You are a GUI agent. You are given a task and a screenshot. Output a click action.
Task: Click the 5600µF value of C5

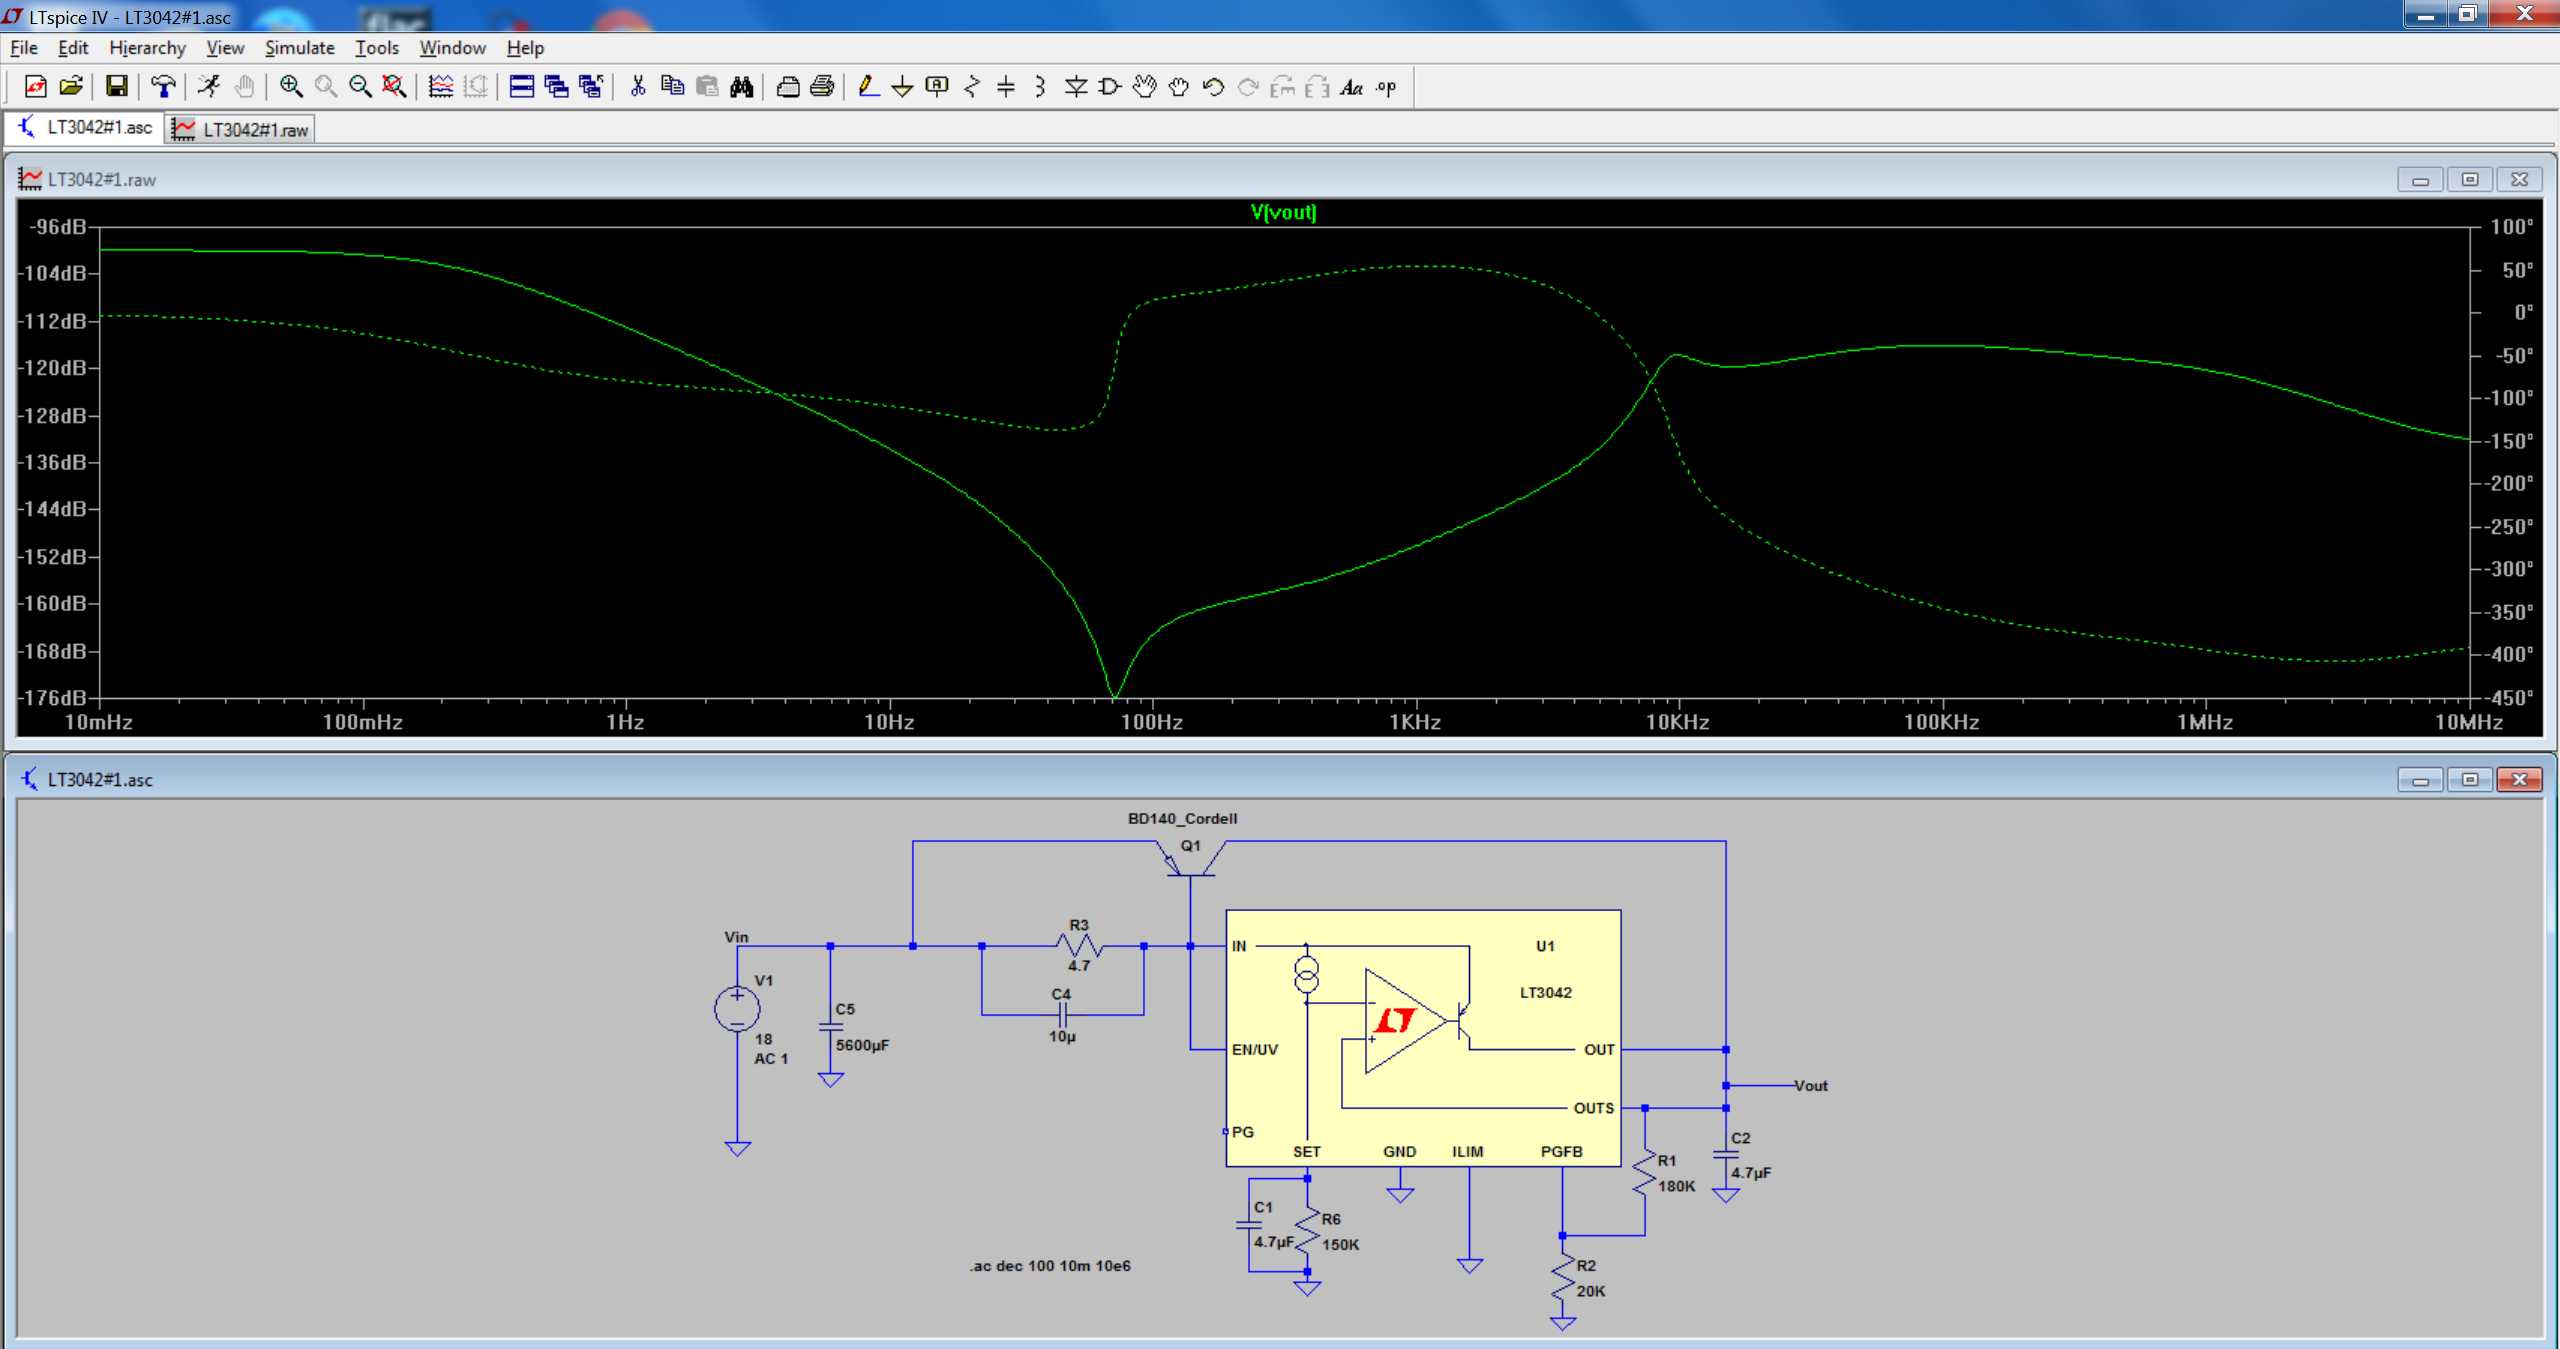(x=862, y=1045)
